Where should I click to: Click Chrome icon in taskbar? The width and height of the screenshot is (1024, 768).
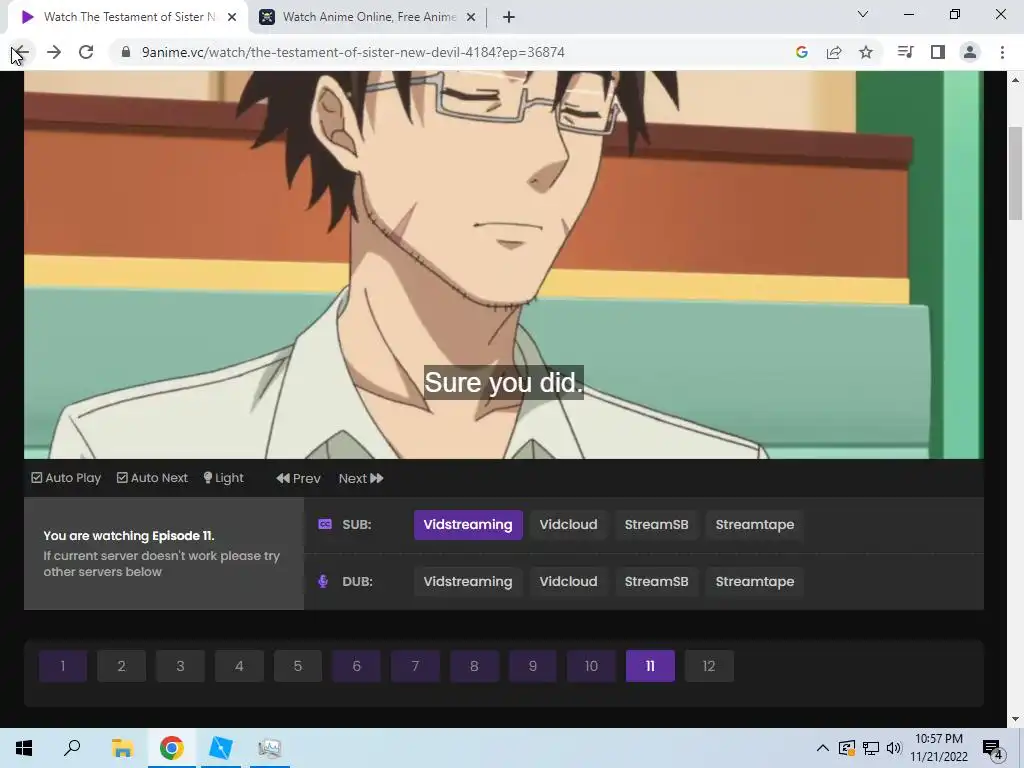pos(171,748)
